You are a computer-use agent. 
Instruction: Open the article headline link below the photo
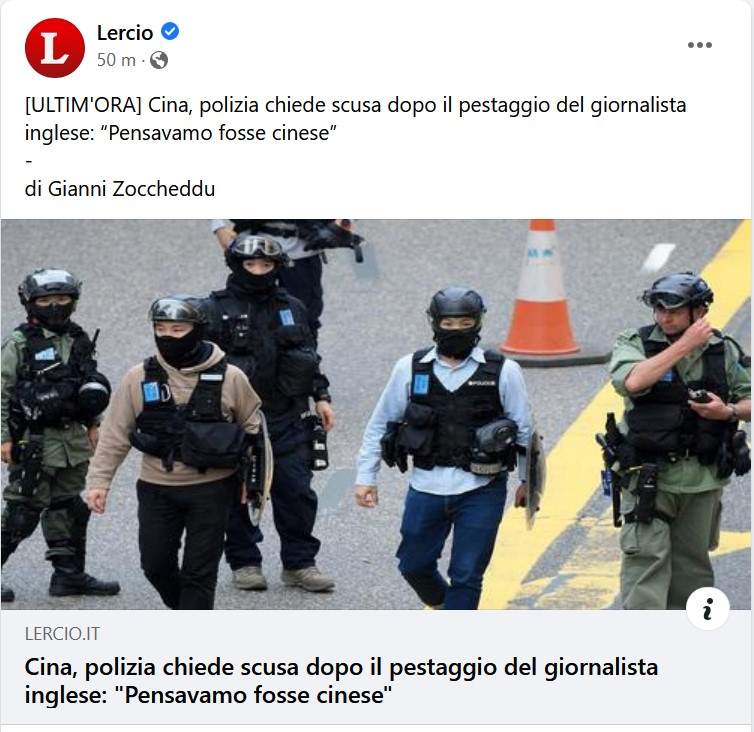341,681
